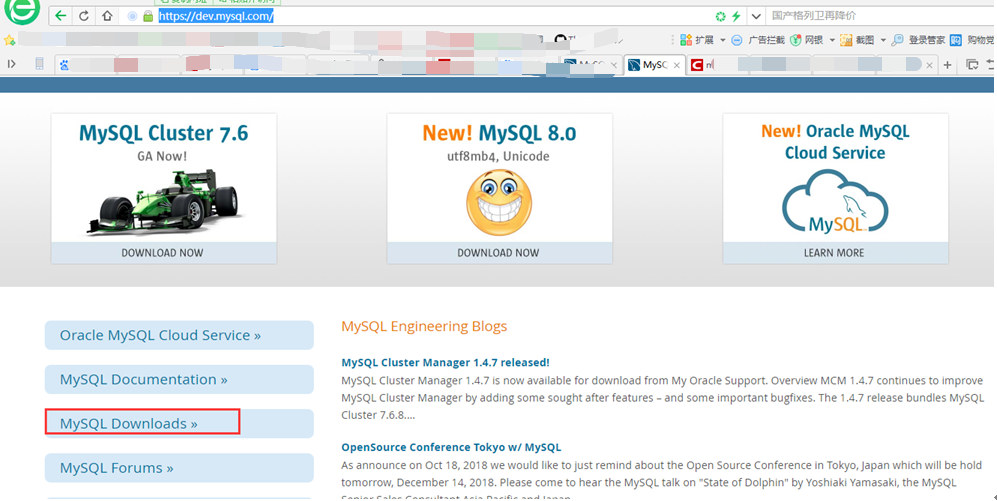Click the green lightning speed mode icon
997x501 pixels.
click(x=736, y=16)
